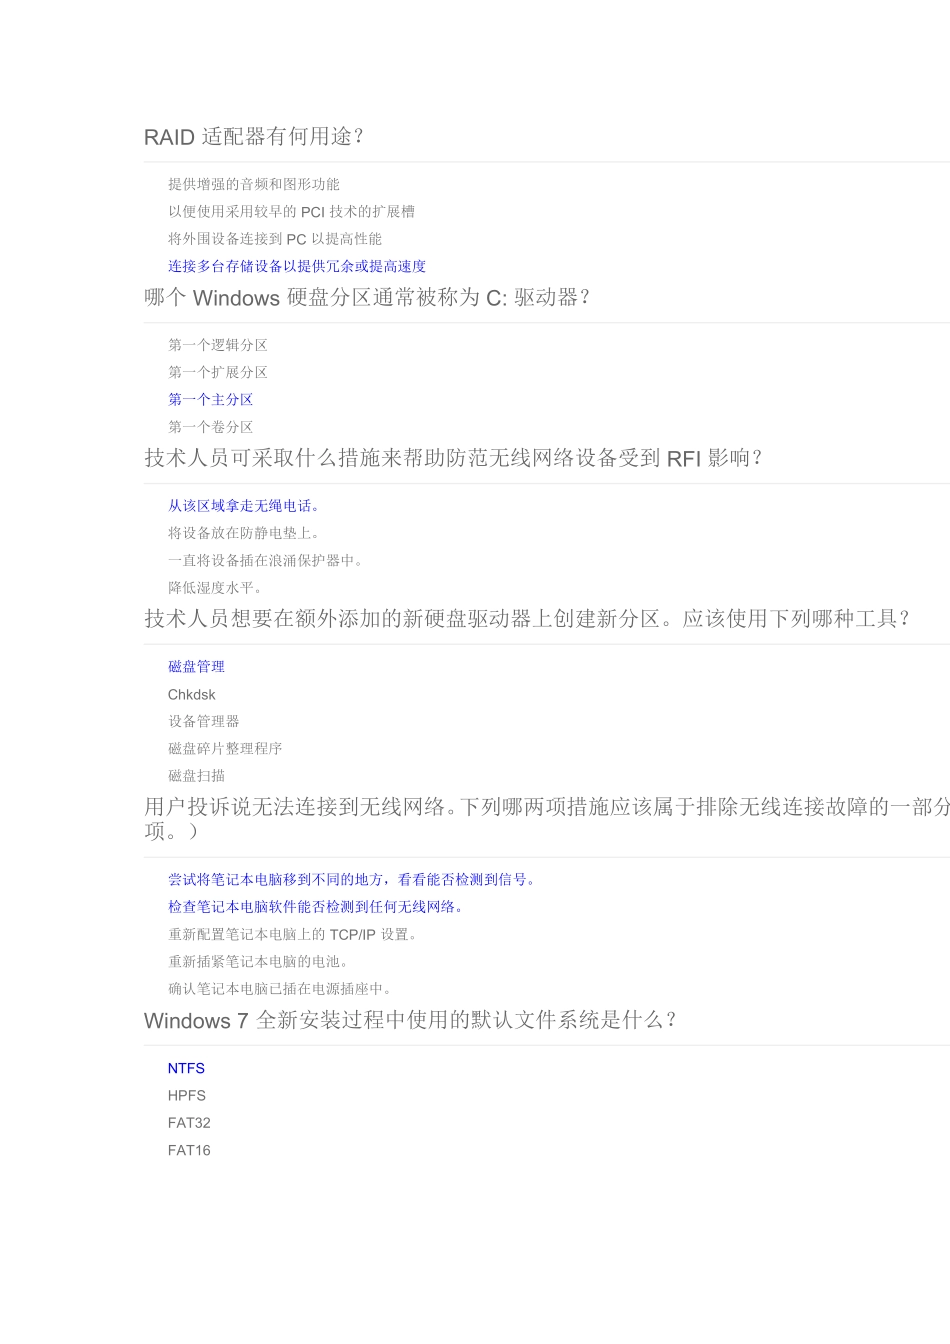Image resolution: width=950 pixels, height=1344 pixels.
Task: Click blue answer '检查笔记本电脑软件能否检测到任何无线网络。'
Action: click(318, 907)
